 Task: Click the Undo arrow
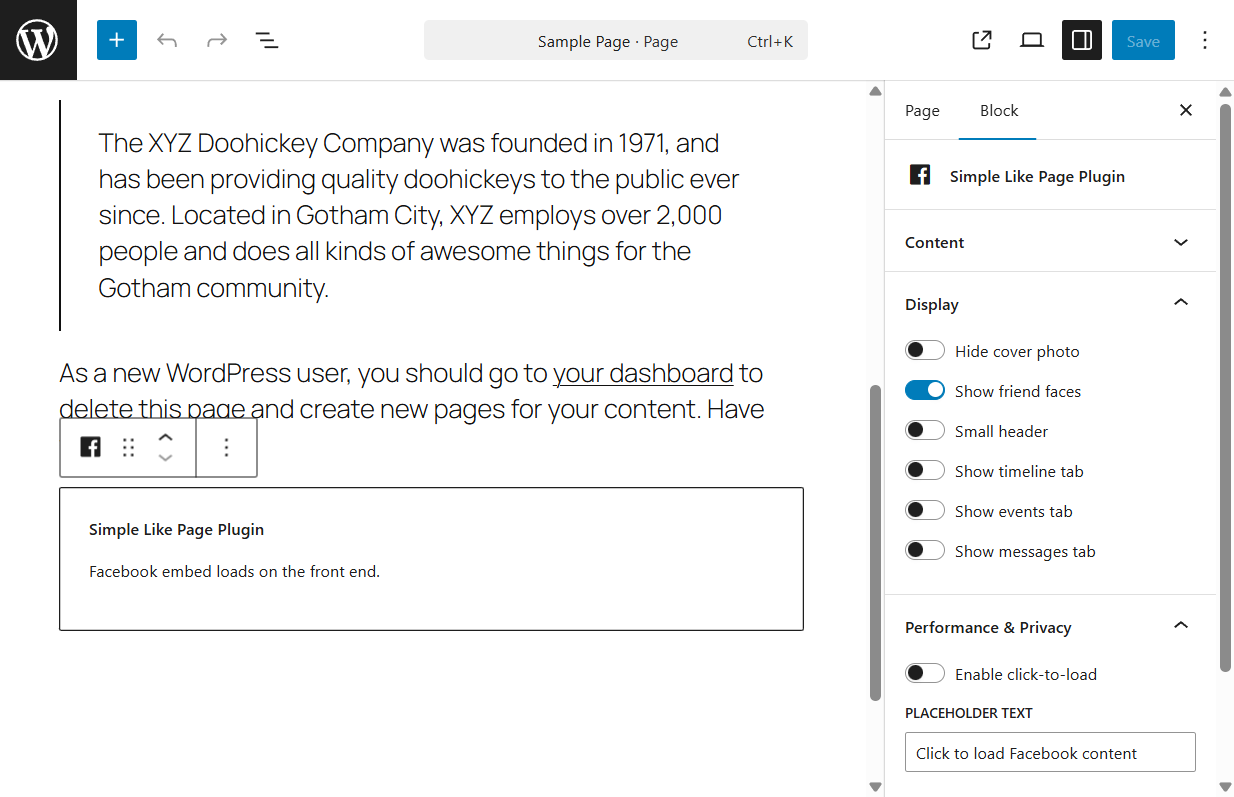167,40
